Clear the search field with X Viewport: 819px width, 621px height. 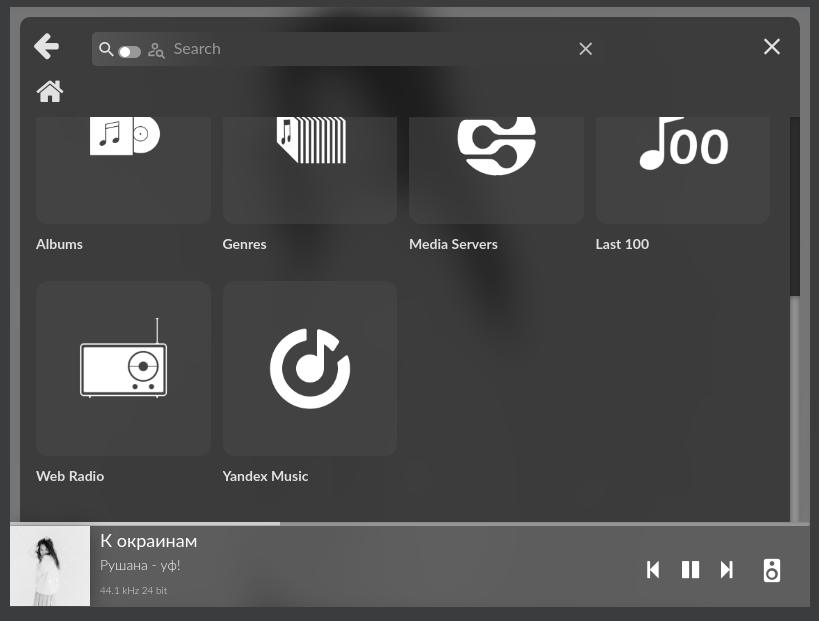pos(586,49)
